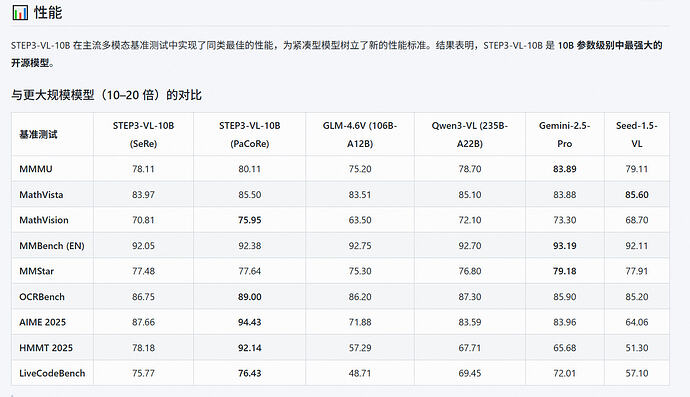Viewport: 690px width, 397px height.
Task: Click the Seed-1.5-VL column header
Action: [637, 134]
